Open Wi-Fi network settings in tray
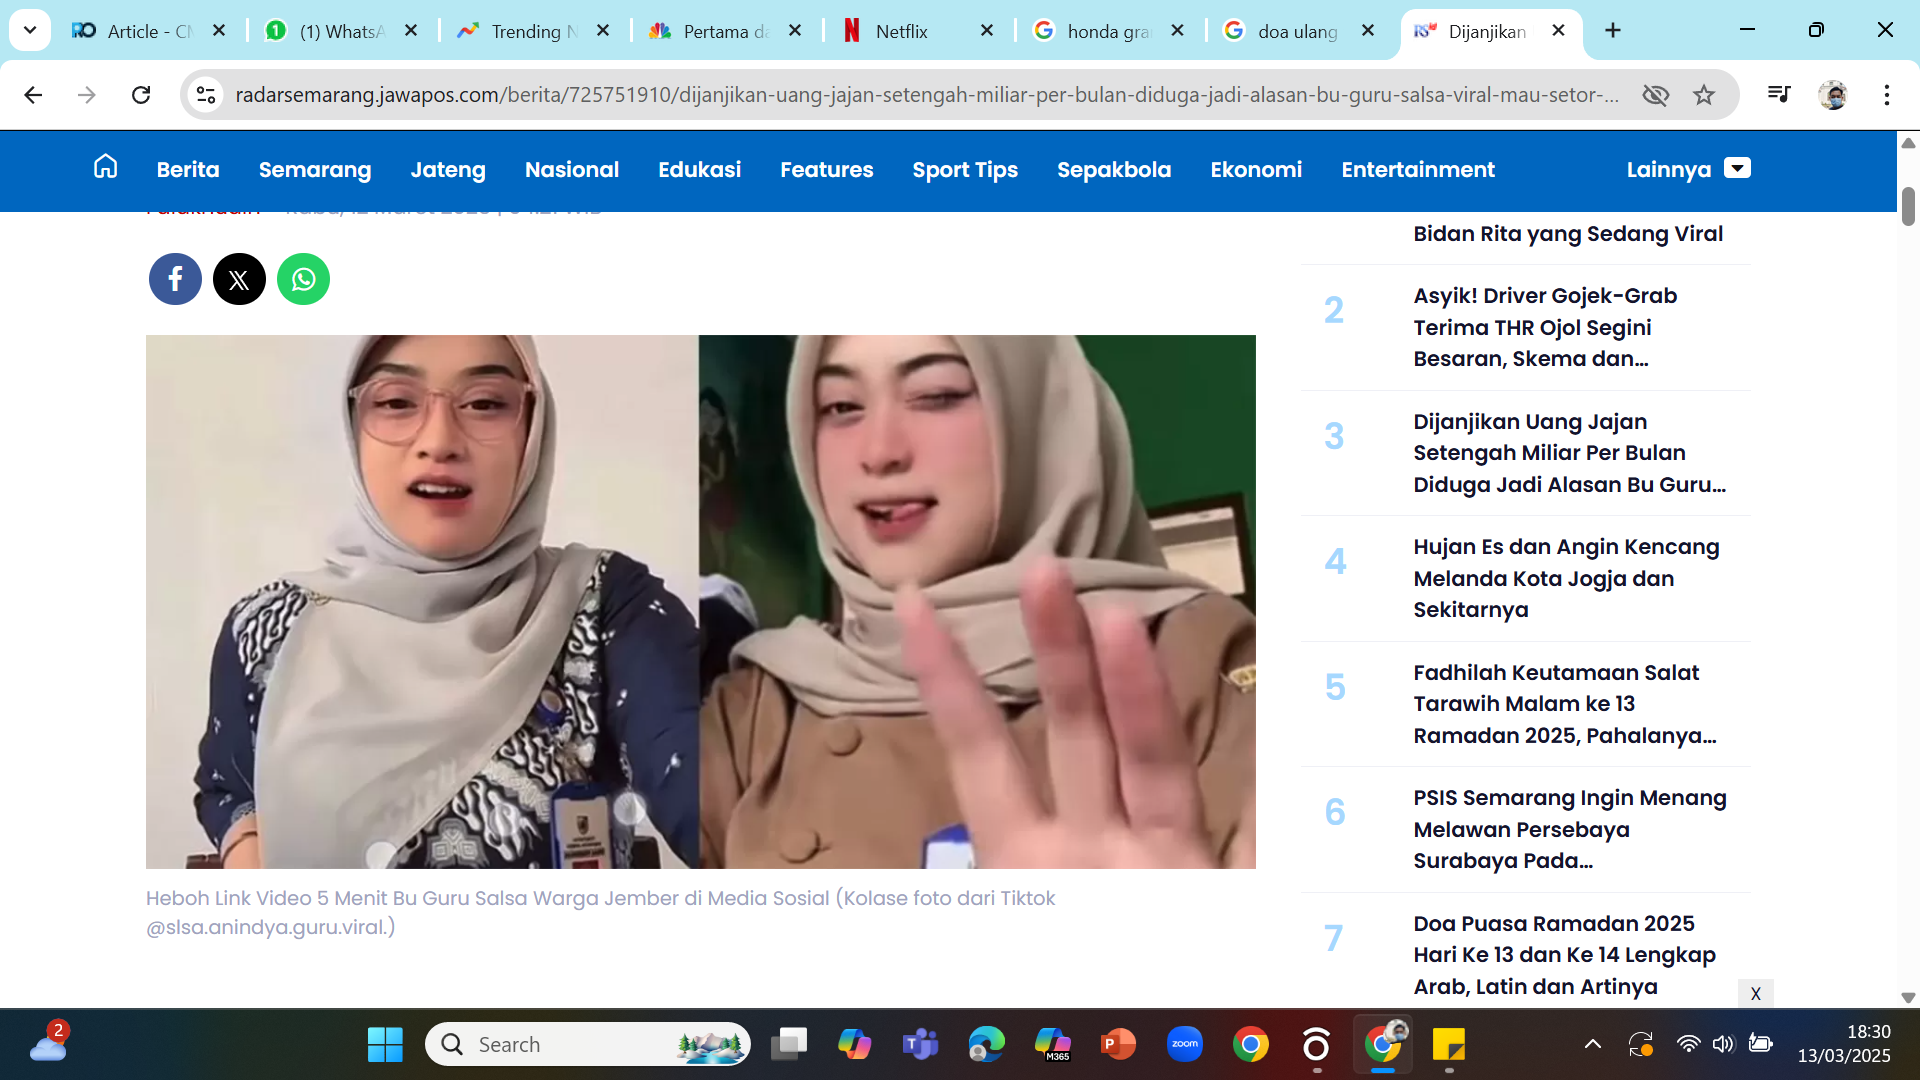 [1688, 1045]
